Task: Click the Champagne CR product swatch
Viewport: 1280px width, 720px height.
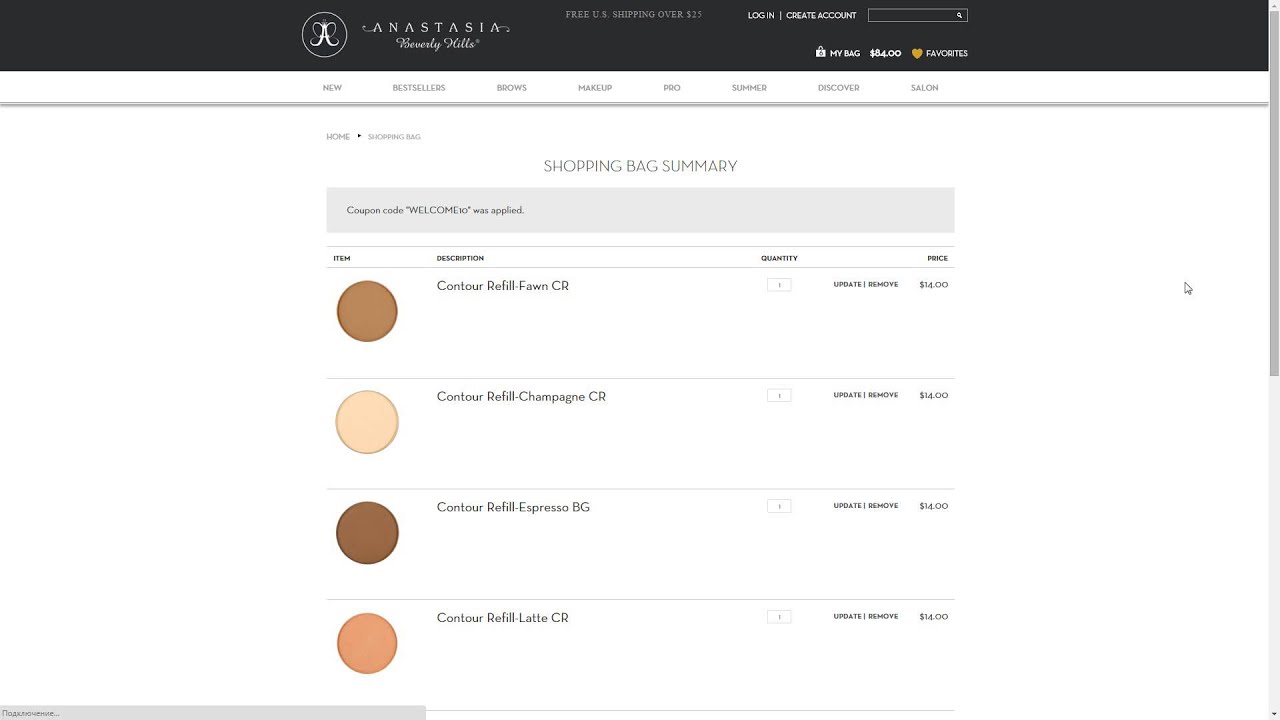Action: tap(367, 422)
